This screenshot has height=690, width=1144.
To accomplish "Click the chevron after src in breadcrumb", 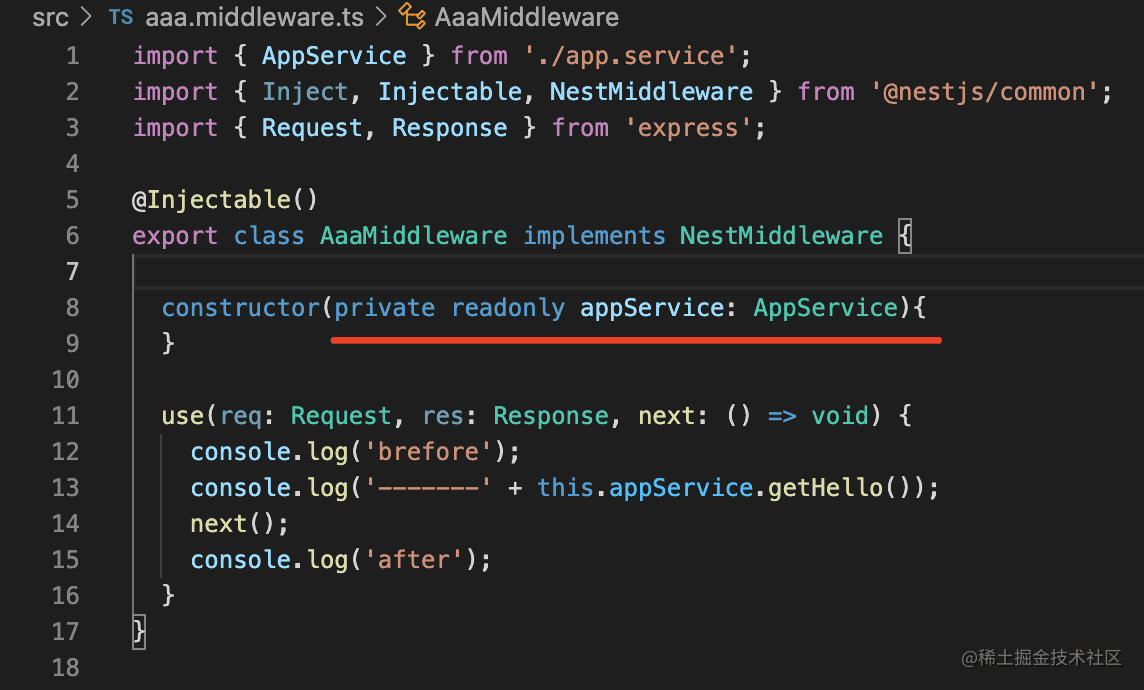I will [87, 18].
